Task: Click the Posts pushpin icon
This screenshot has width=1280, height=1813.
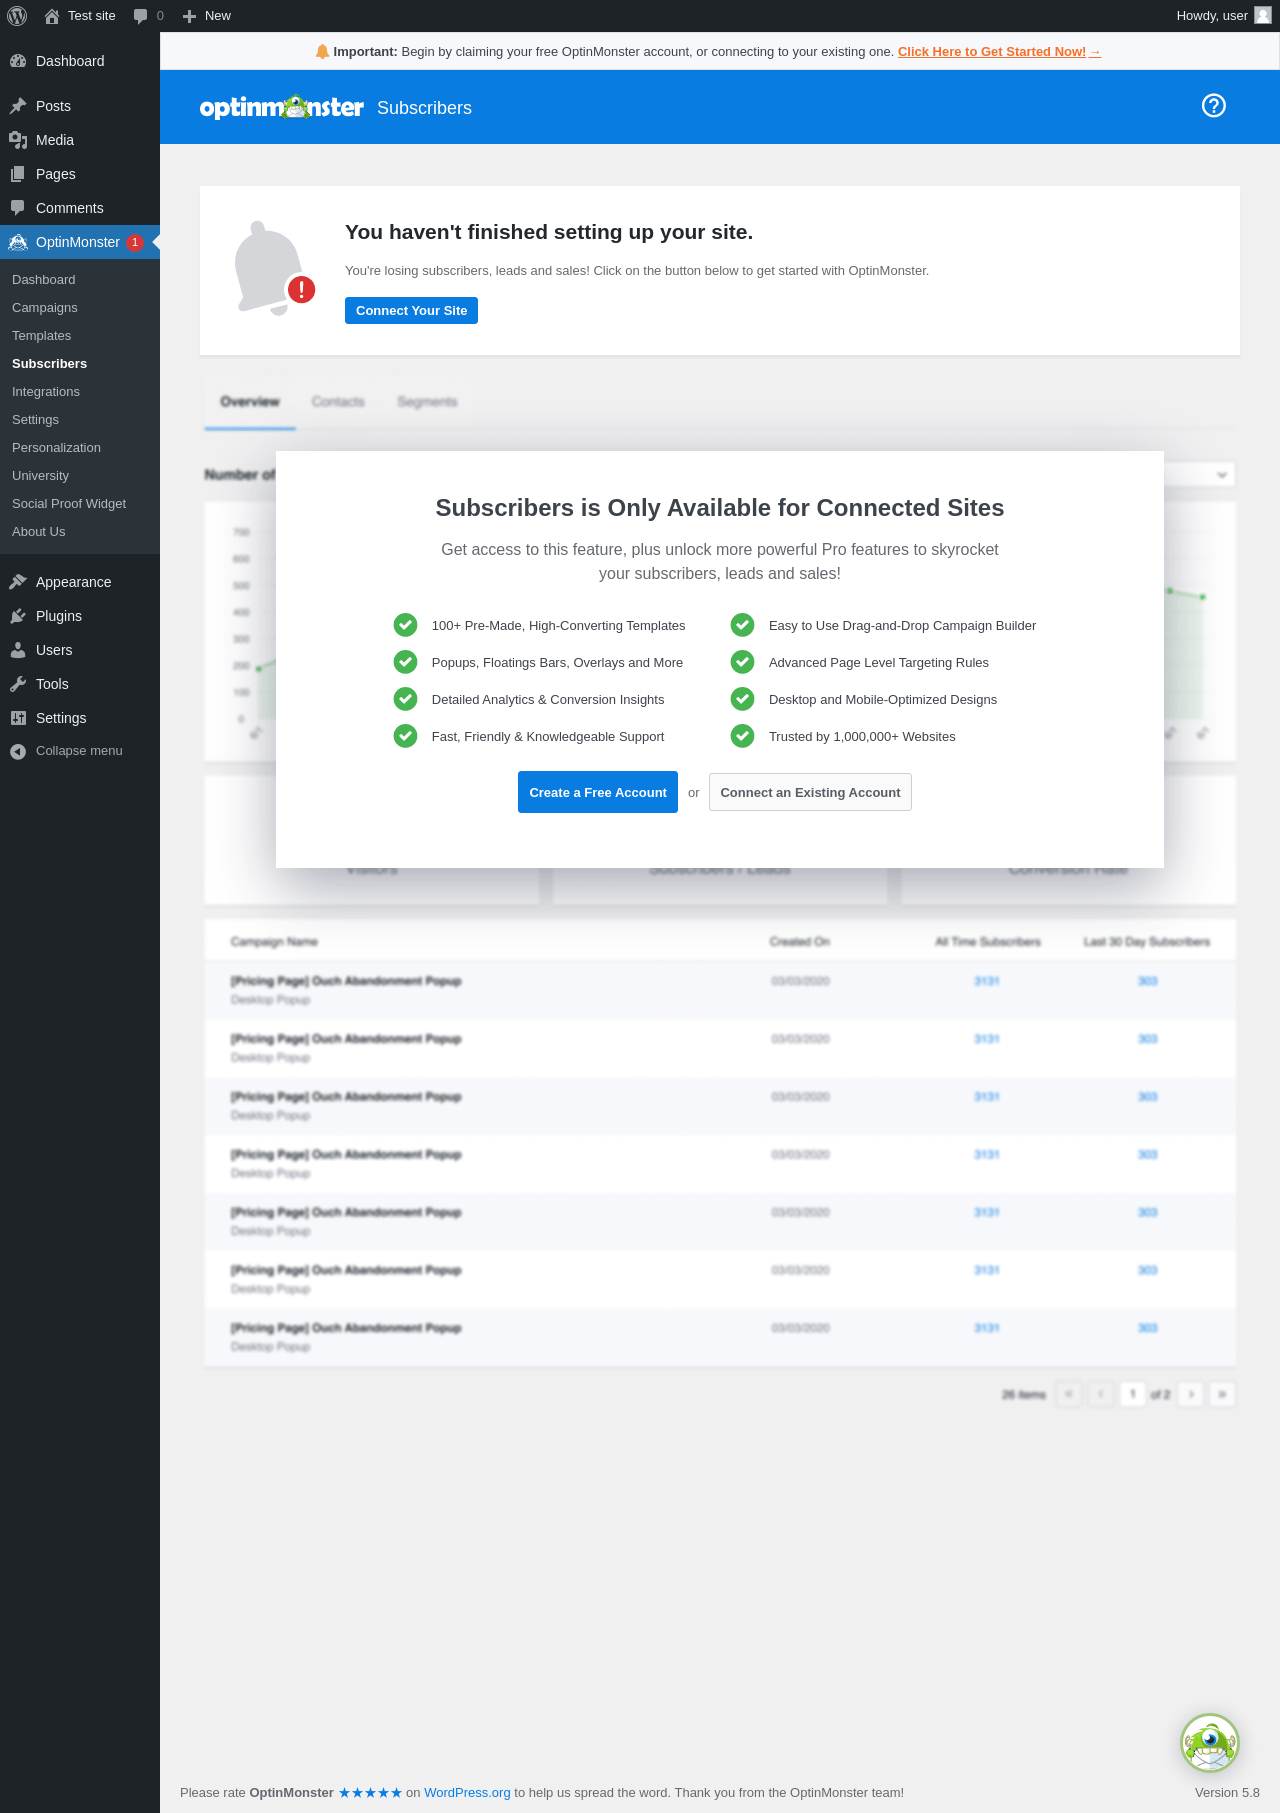Action: (x=18, y=106)
